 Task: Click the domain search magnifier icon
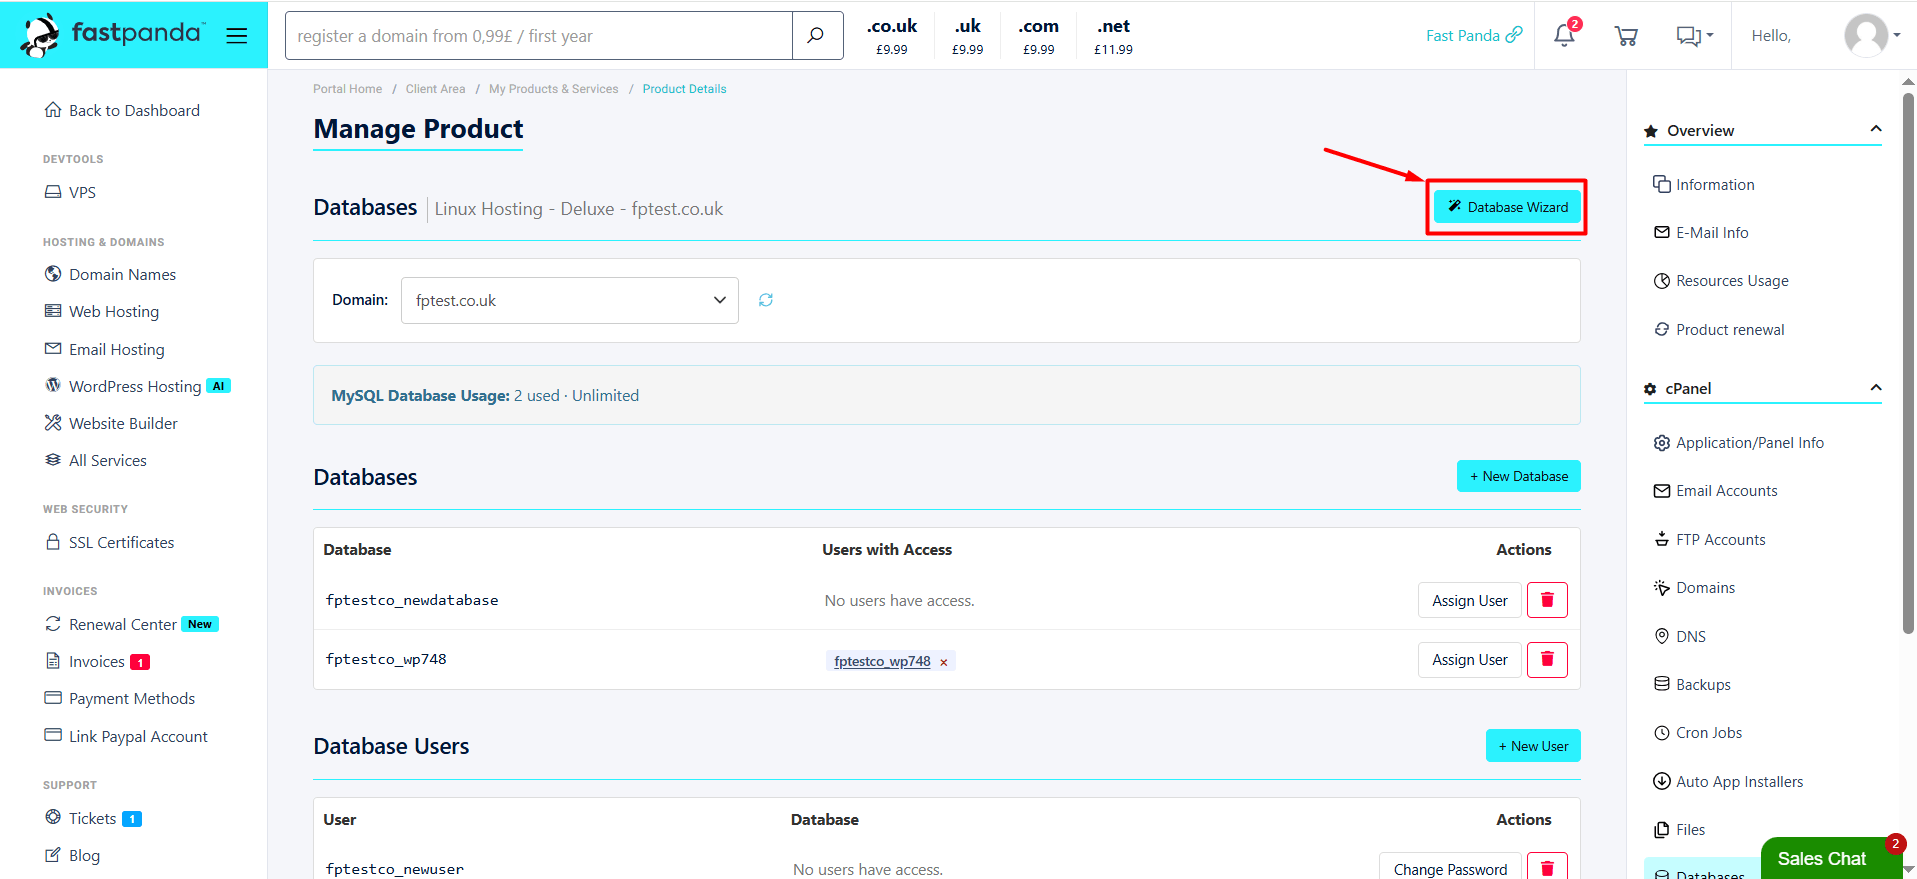817,36
